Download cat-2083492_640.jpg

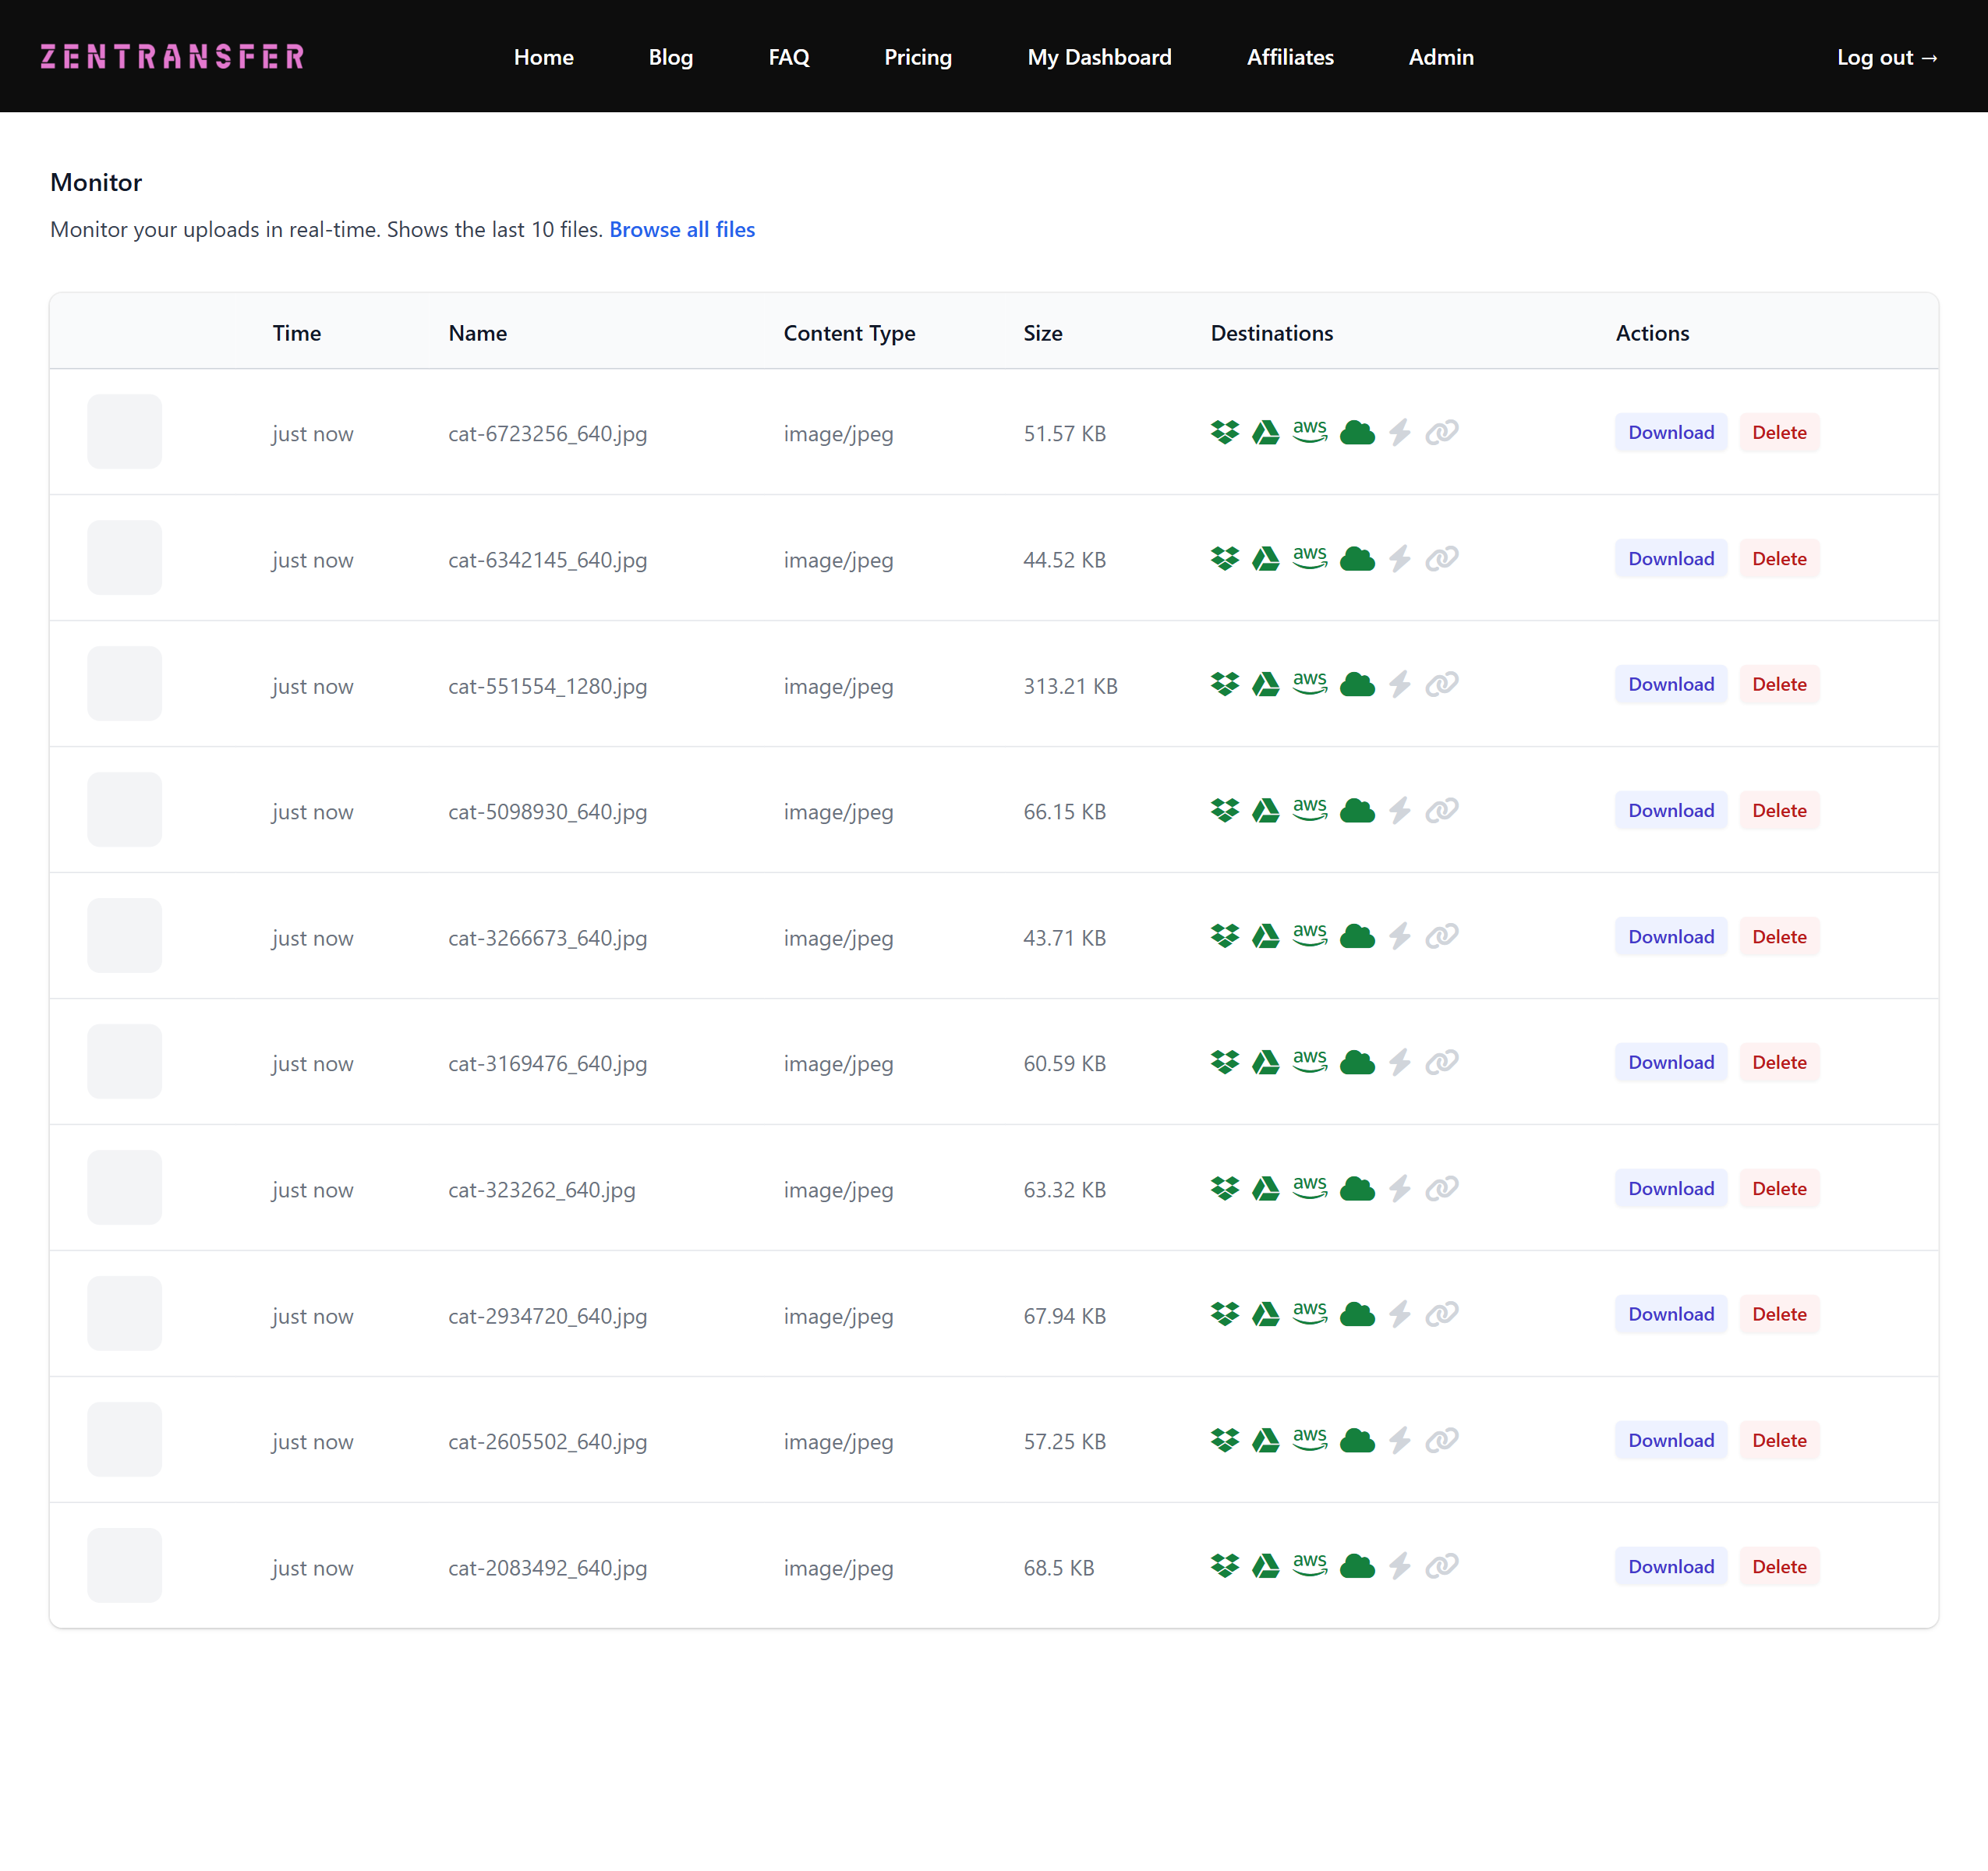coord(1670,1567)
